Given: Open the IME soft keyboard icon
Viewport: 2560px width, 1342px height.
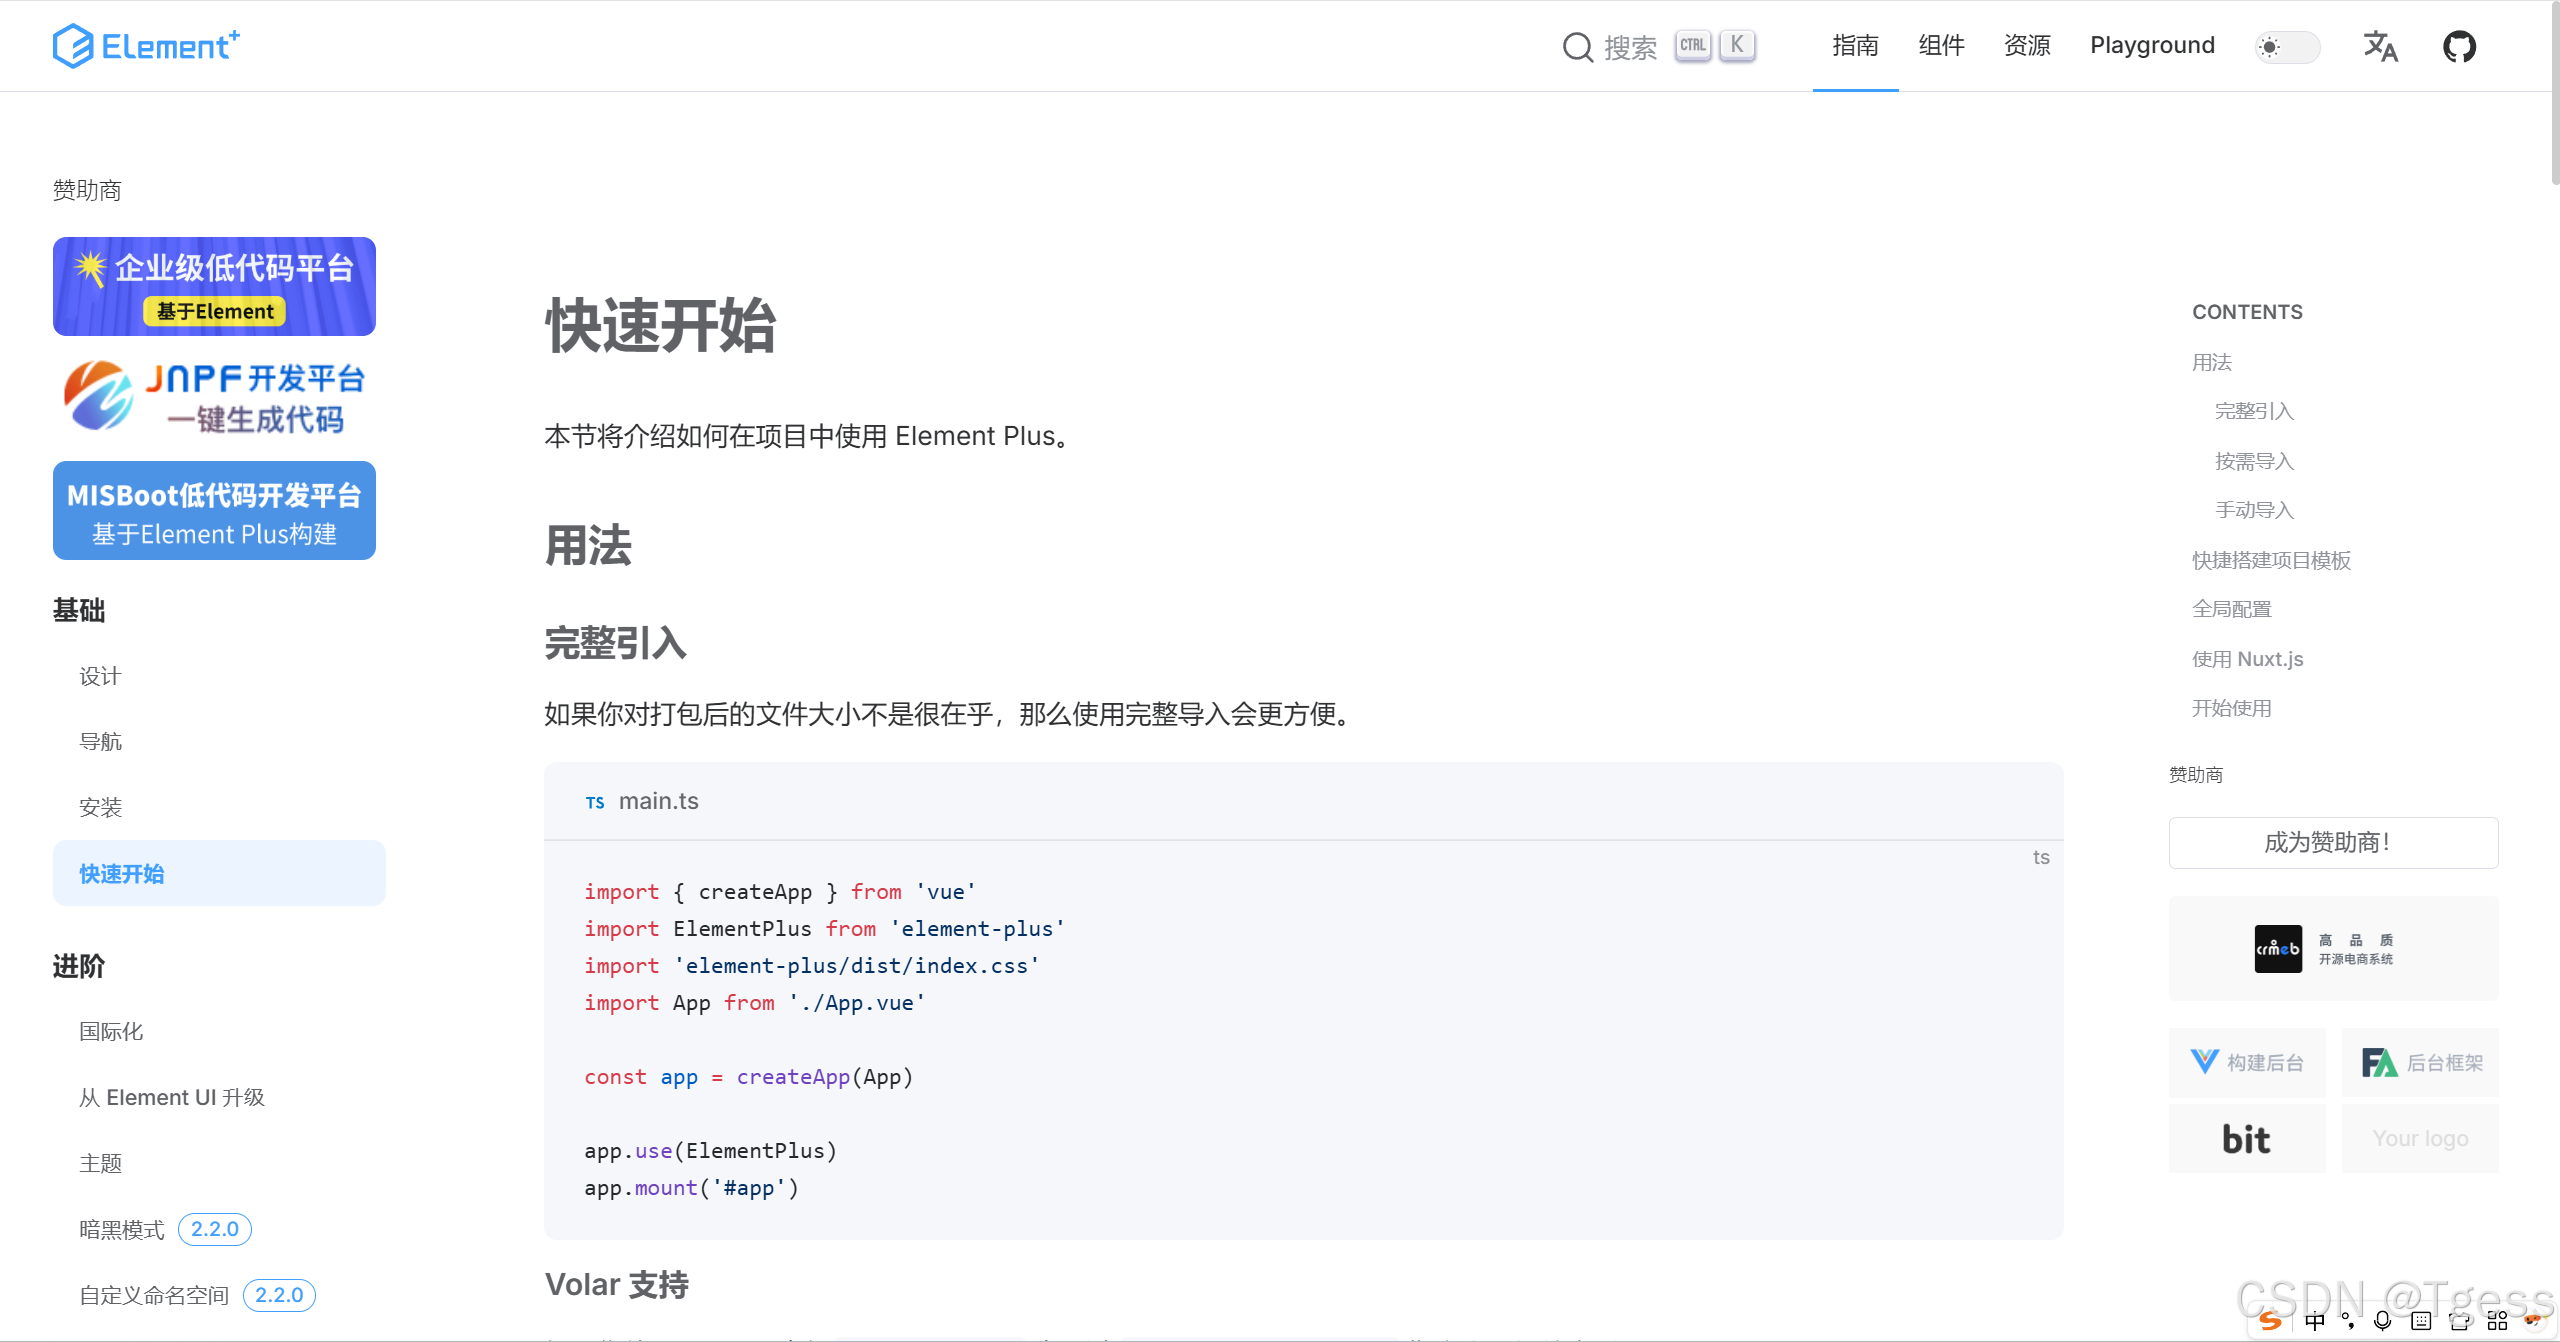Looking at the screenshot, I should (x=2421, y=1322).
